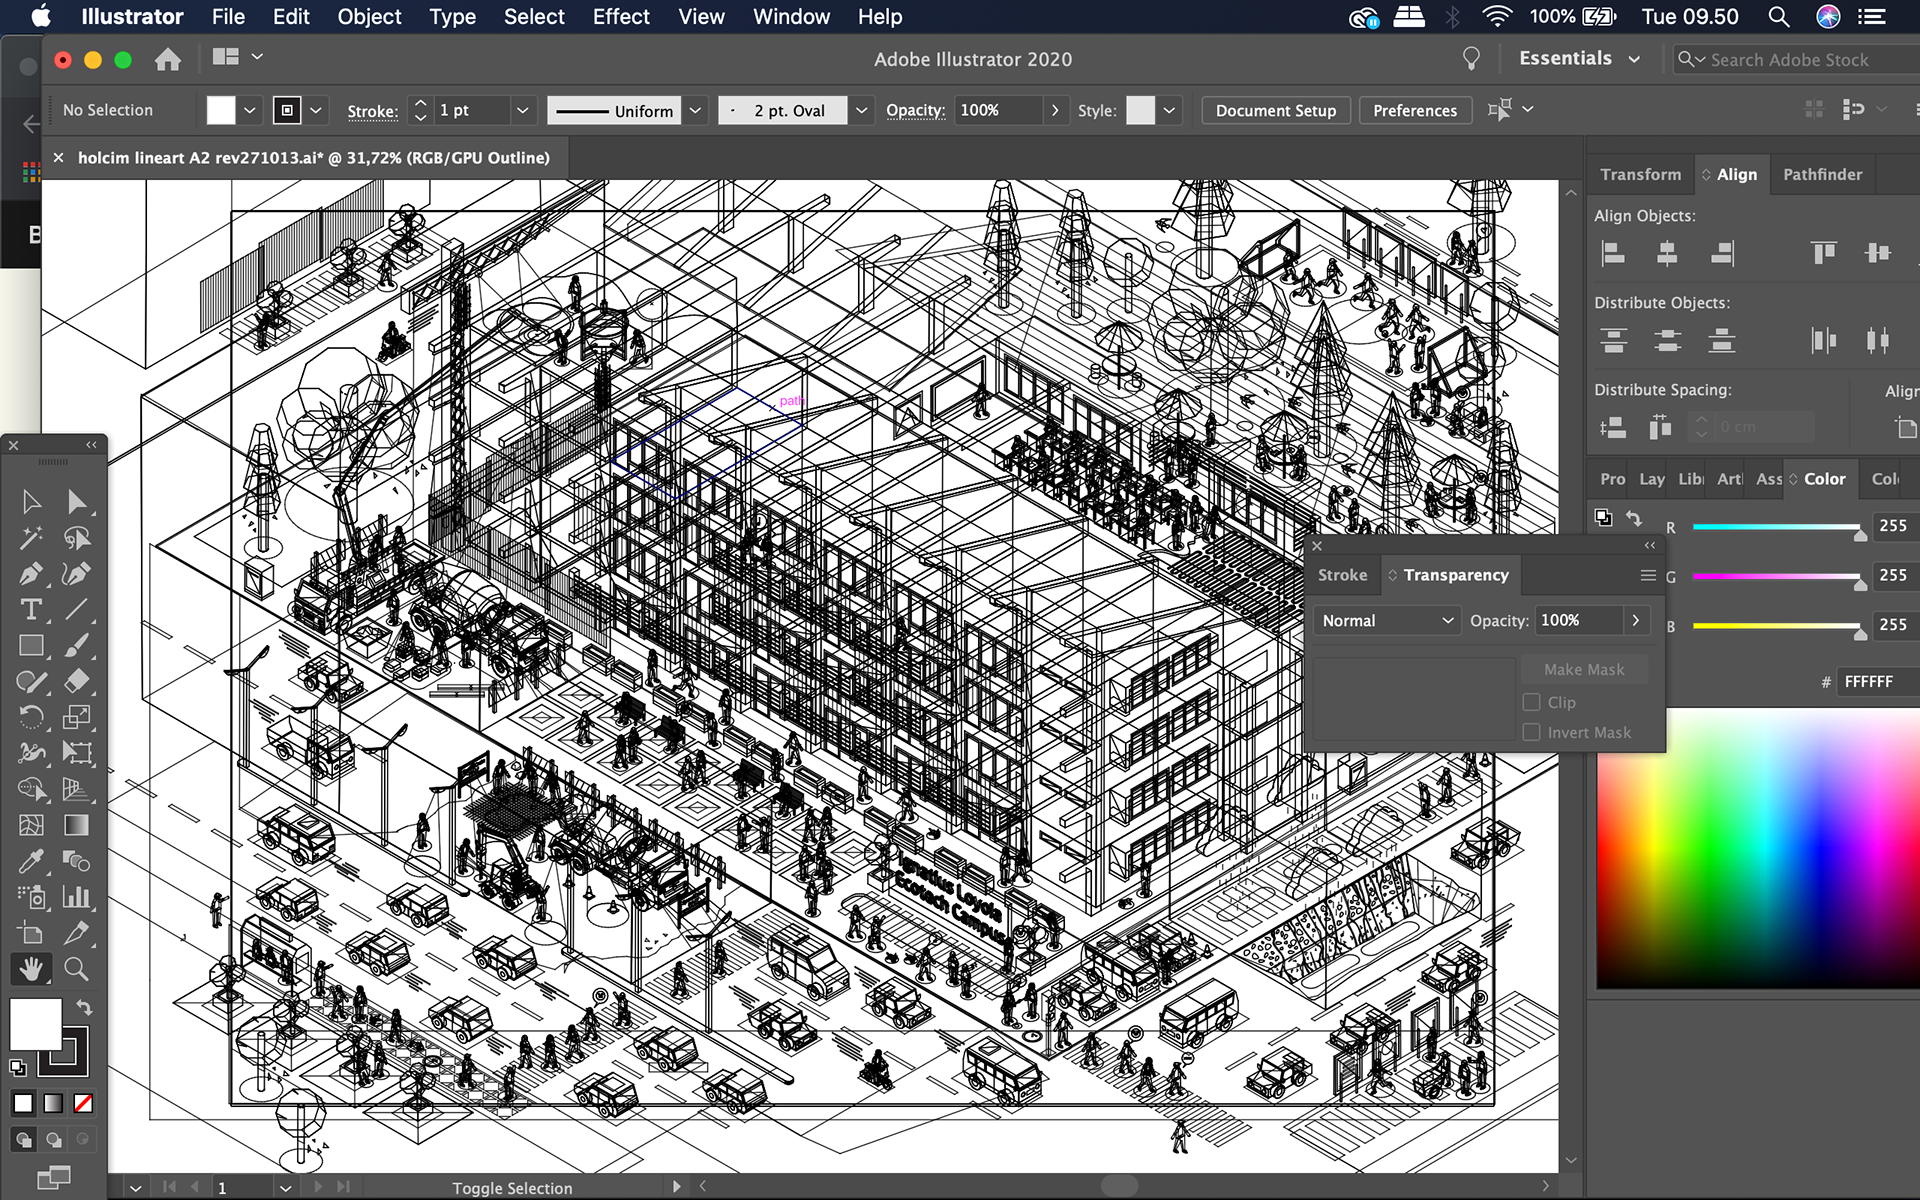Select the Pen tool
Viewport: 1920px width, 1200px height.
click(31, 574)
